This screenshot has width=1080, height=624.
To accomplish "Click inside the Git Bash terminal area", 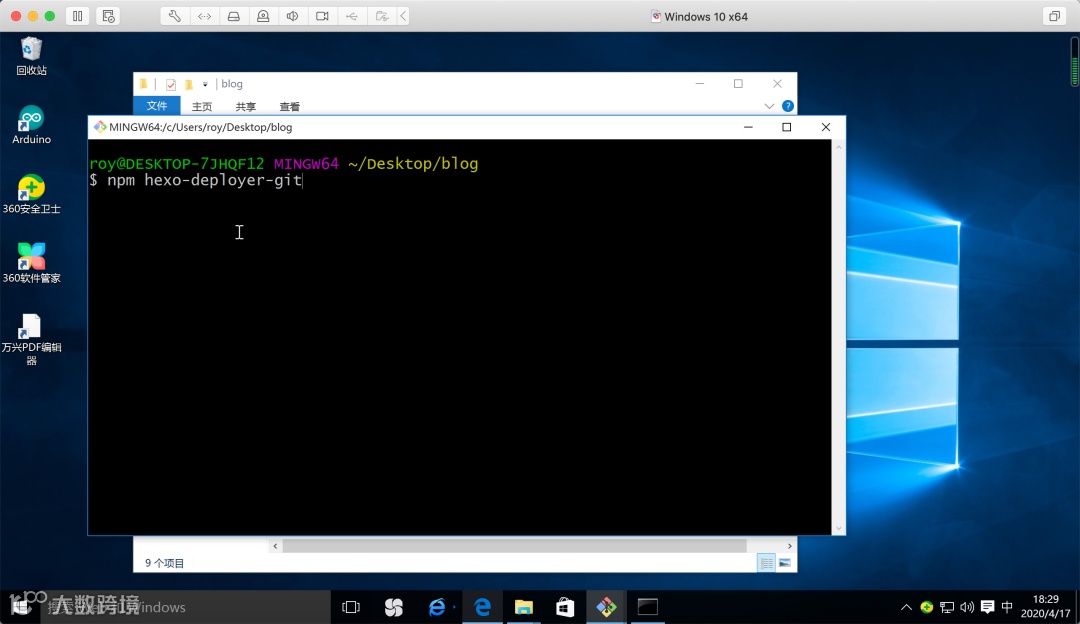I will [459, 337].
